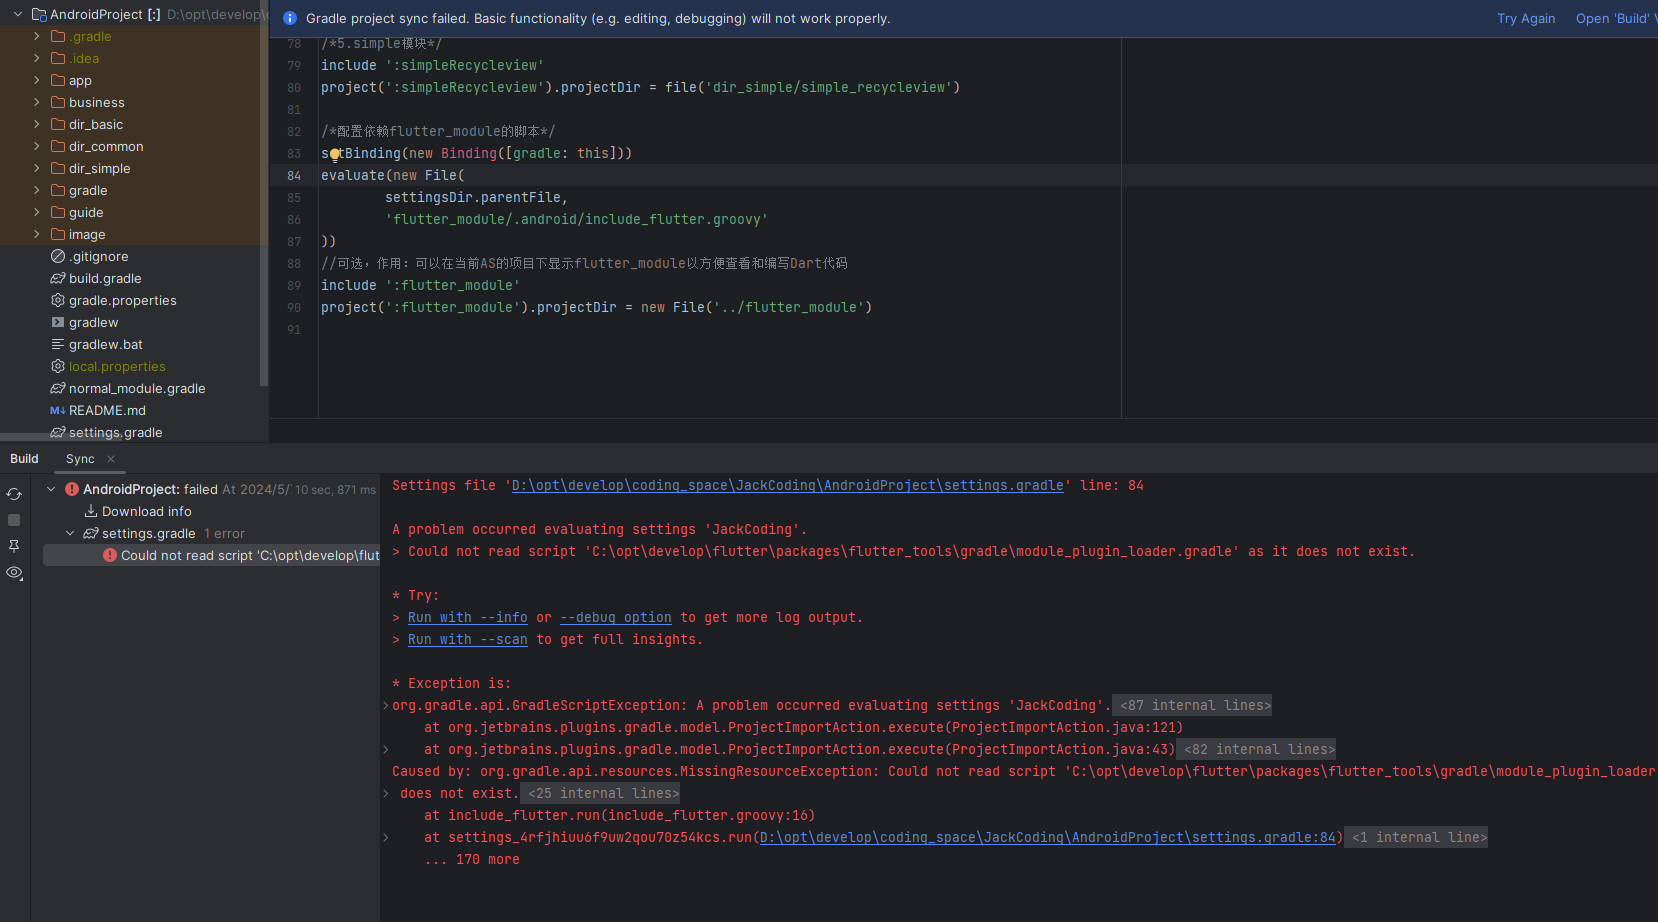This screenshot has width=1658, height=922.
Task: Expand the dir_simple folder
Action: [x=37, y=168]
